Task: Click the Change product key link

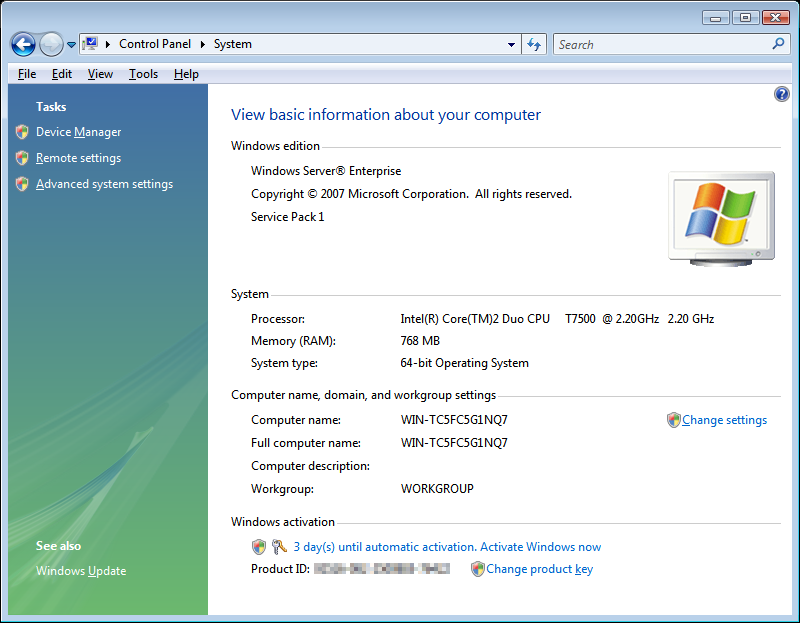Action: pos(540,569)
